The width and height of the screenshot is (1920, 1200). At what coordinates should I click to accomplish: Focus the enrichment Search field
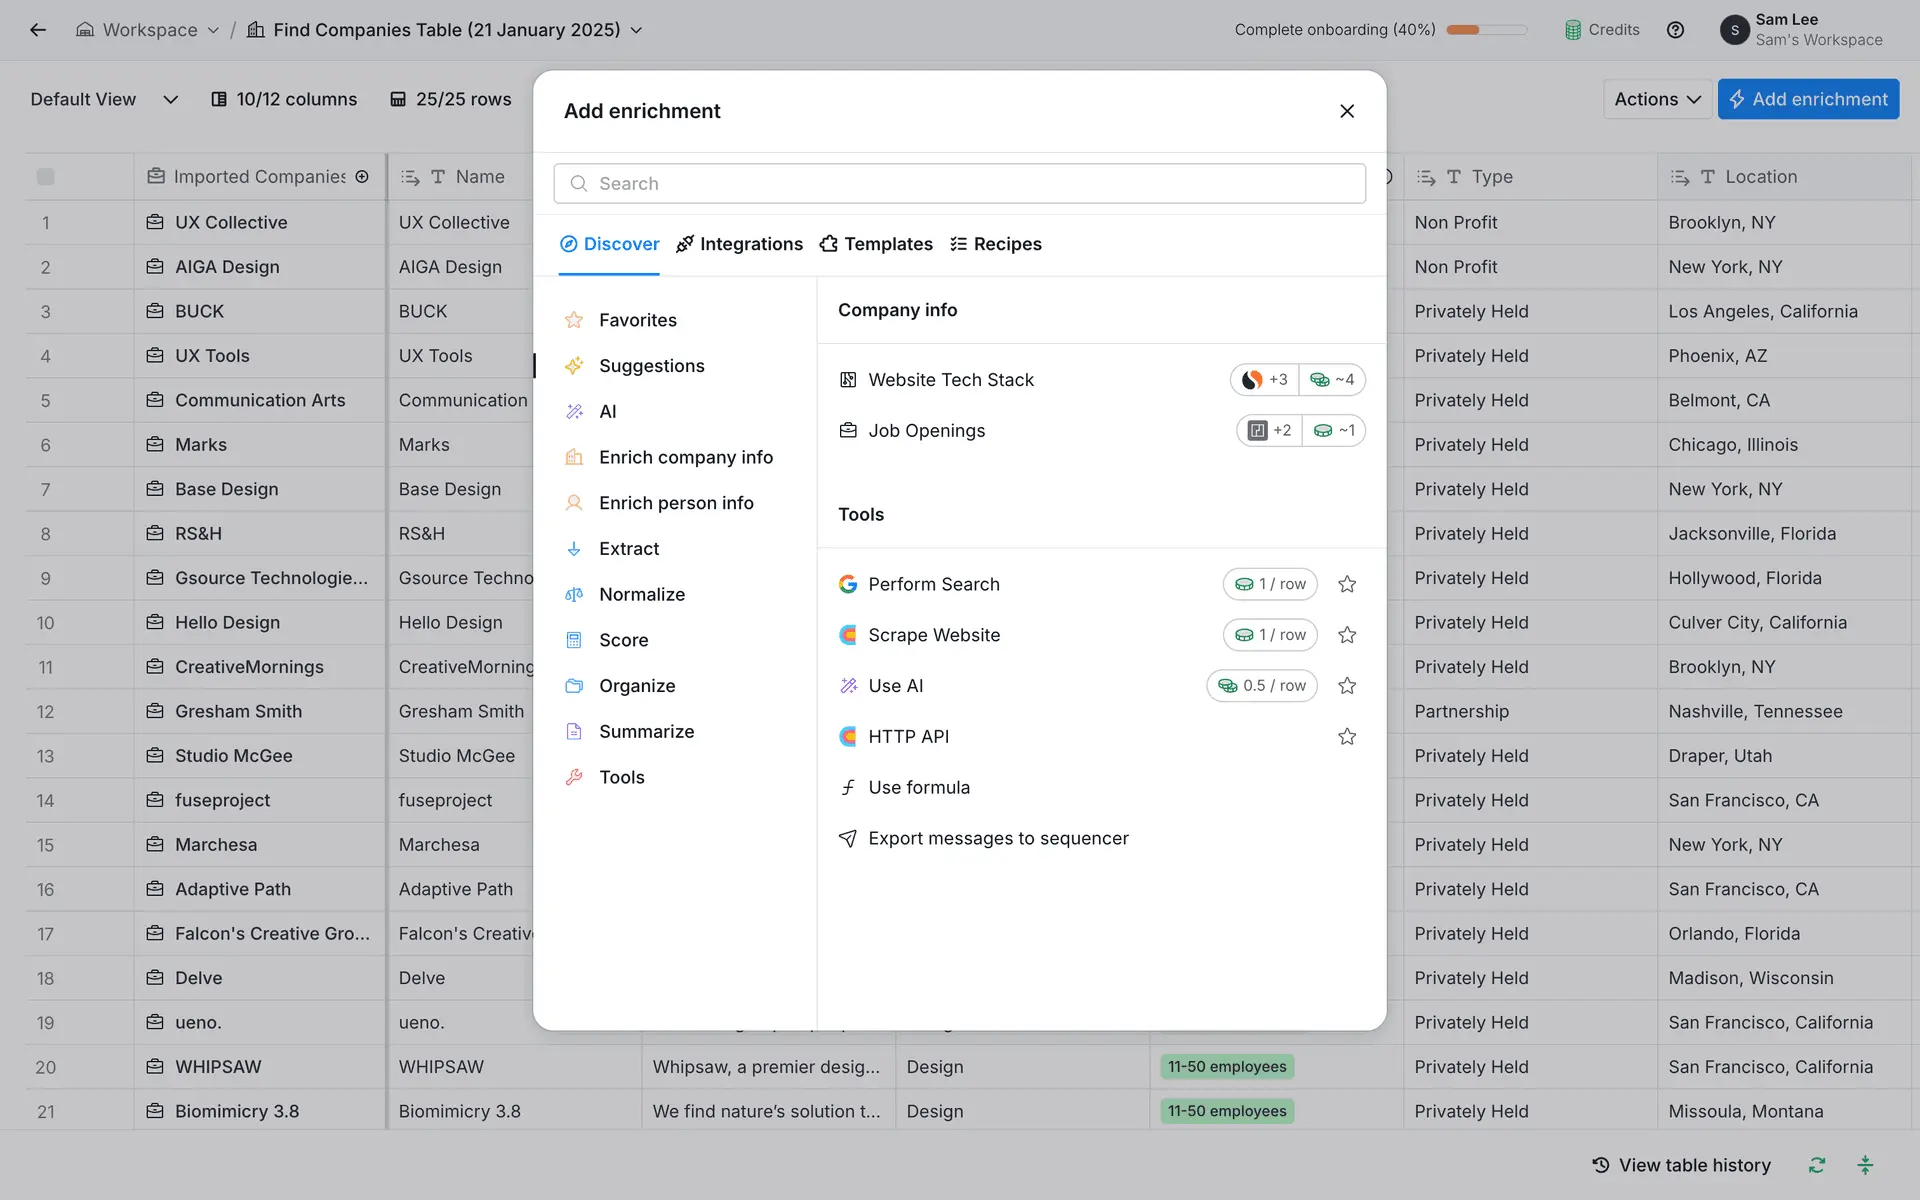(x=960, y=184)
